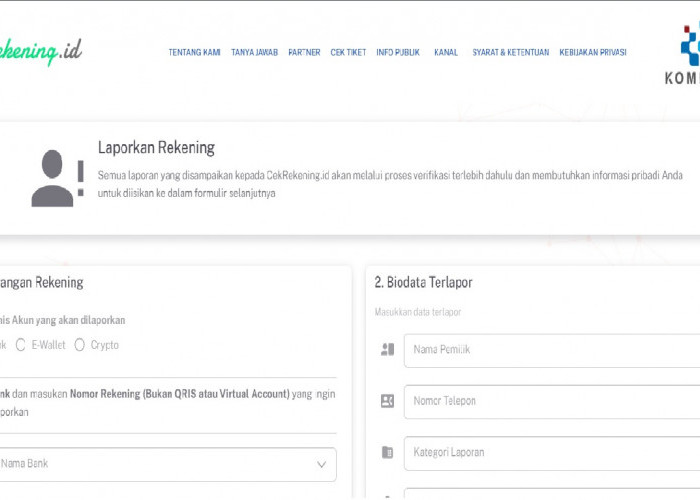Viewport: 700px width, 500px height.
Task: Open the Cek Tiket link
Action: [x=348, y=52]
